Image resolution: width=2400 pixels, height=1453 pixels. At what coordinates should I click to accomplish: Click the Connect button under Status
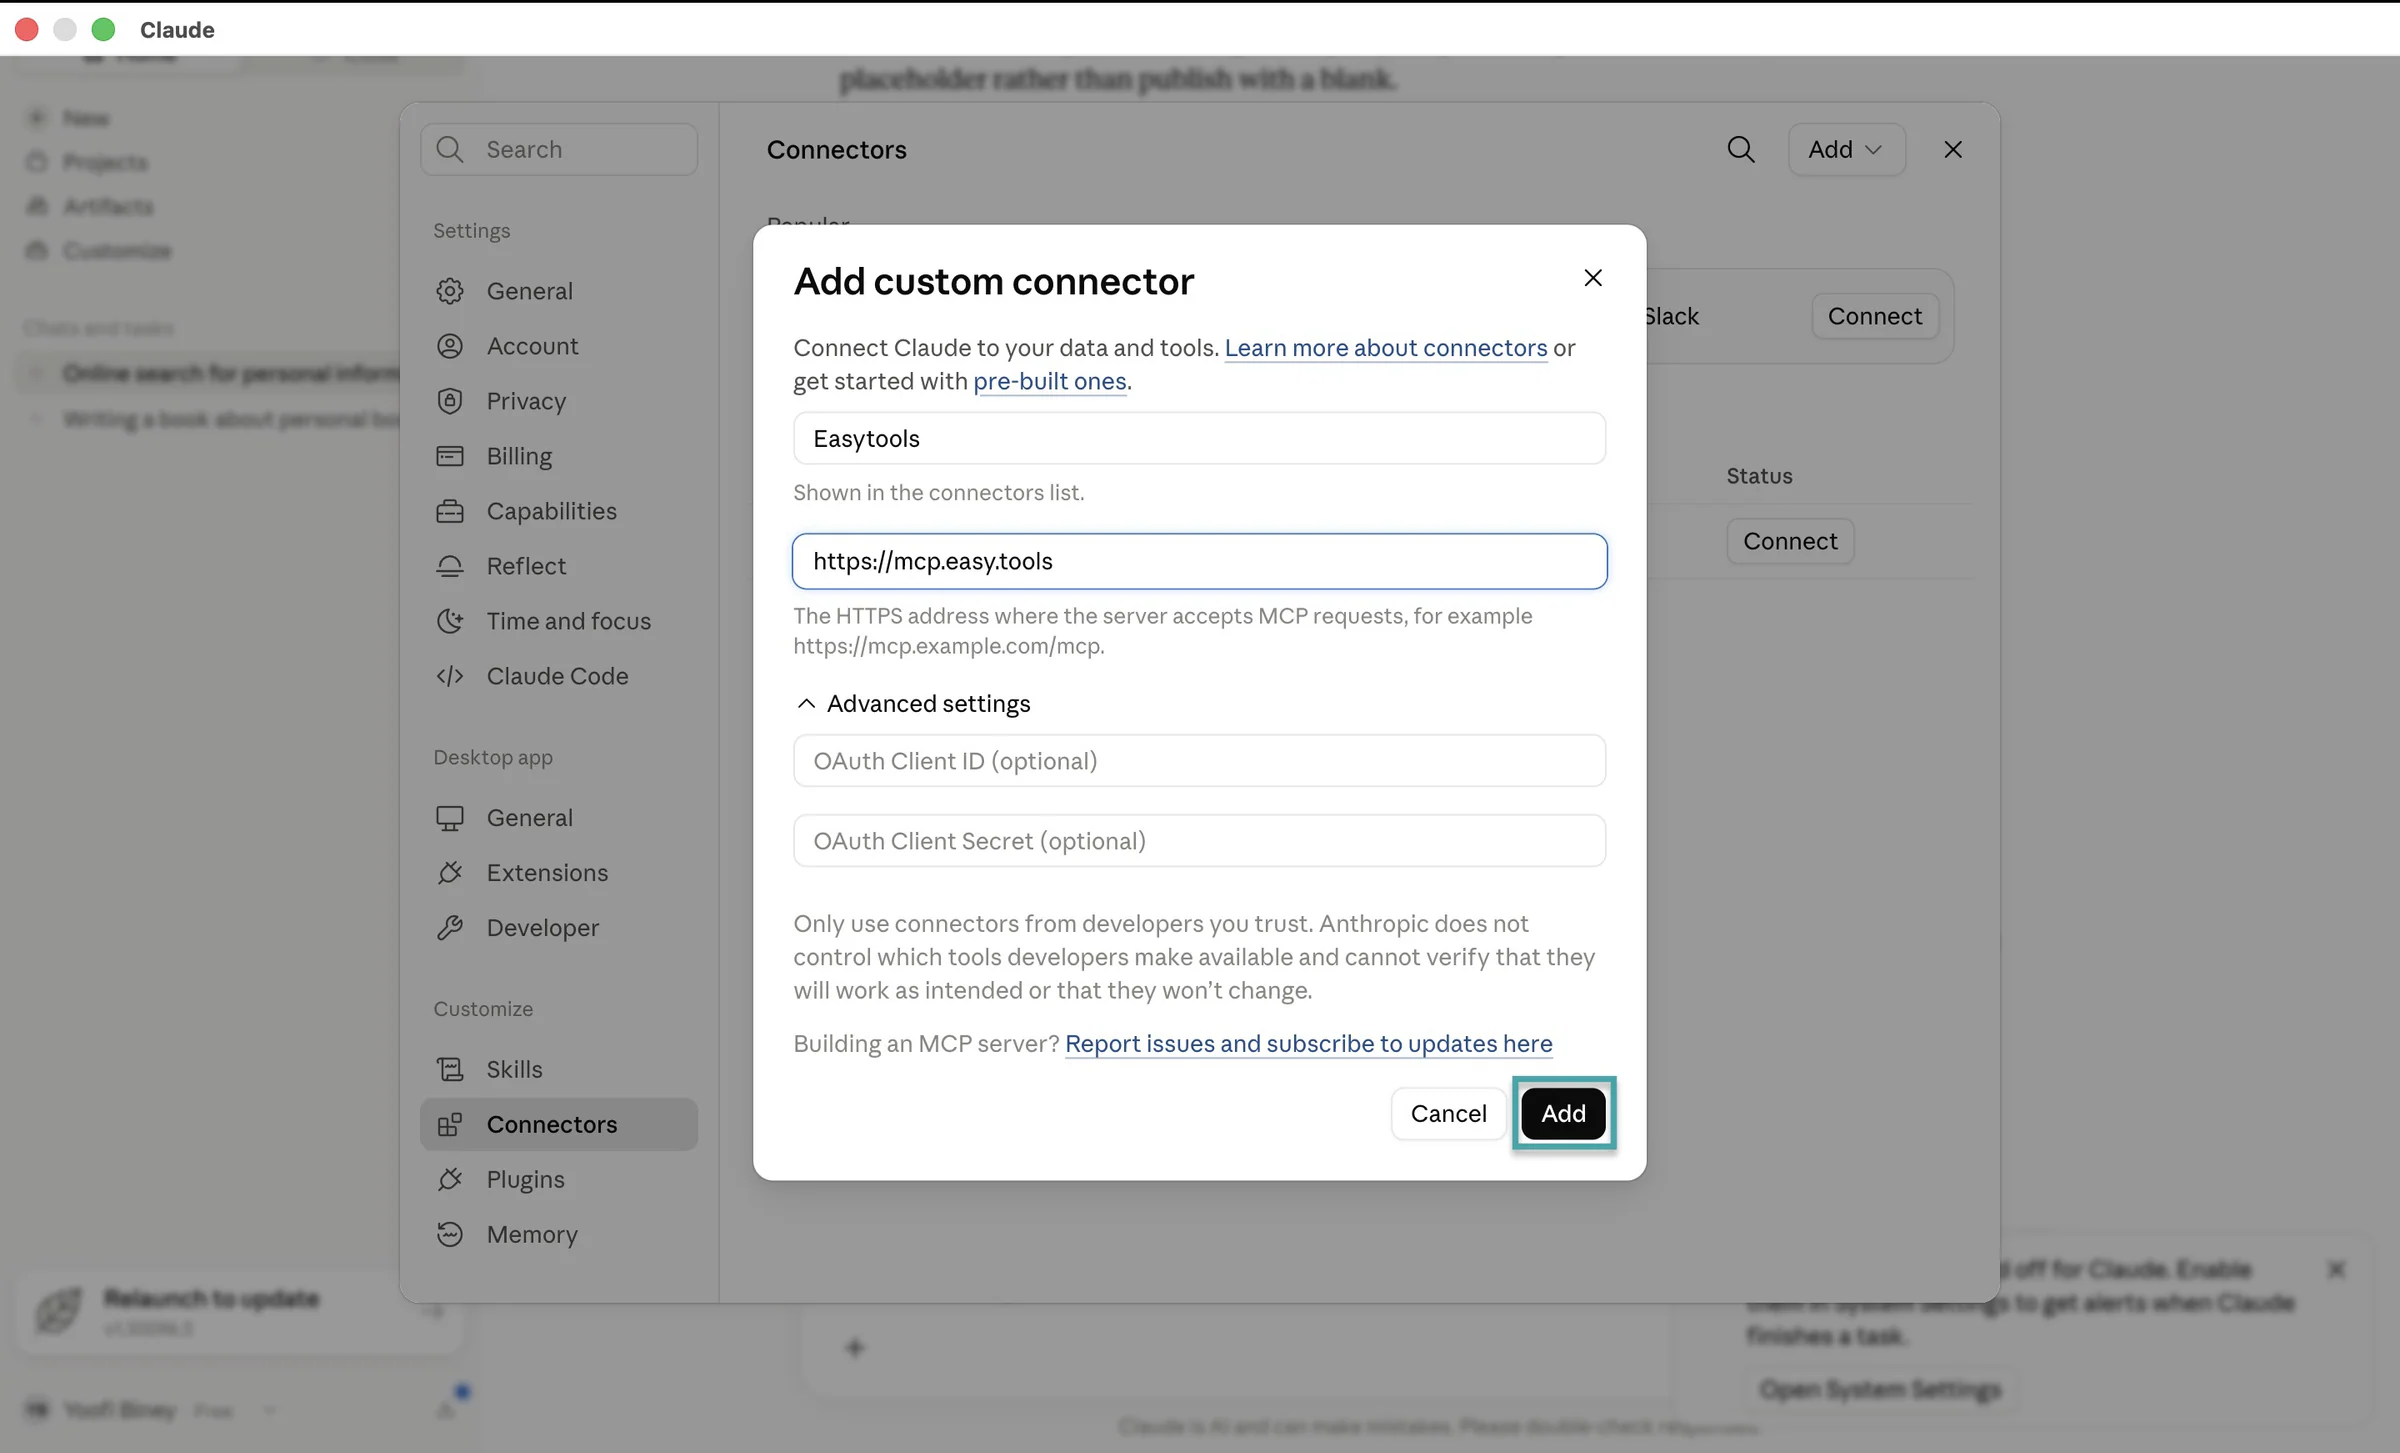pos(1790,541)
